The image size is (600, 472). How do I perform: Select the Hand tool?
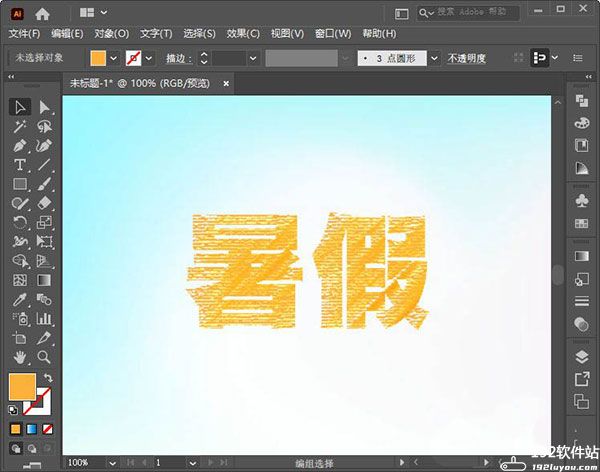(20, 357)
